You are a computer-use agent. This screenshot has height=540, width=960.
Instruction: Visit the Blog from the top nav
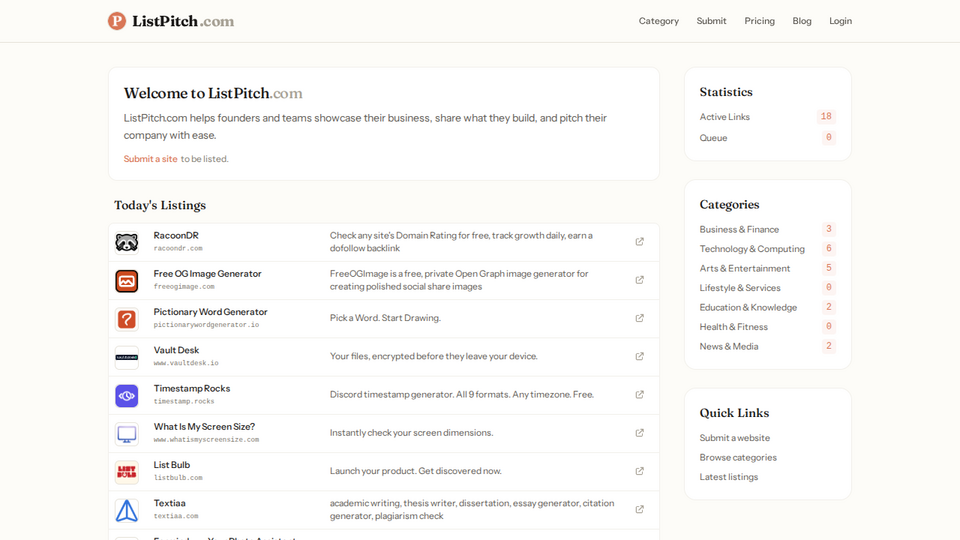tap(802, 21)
